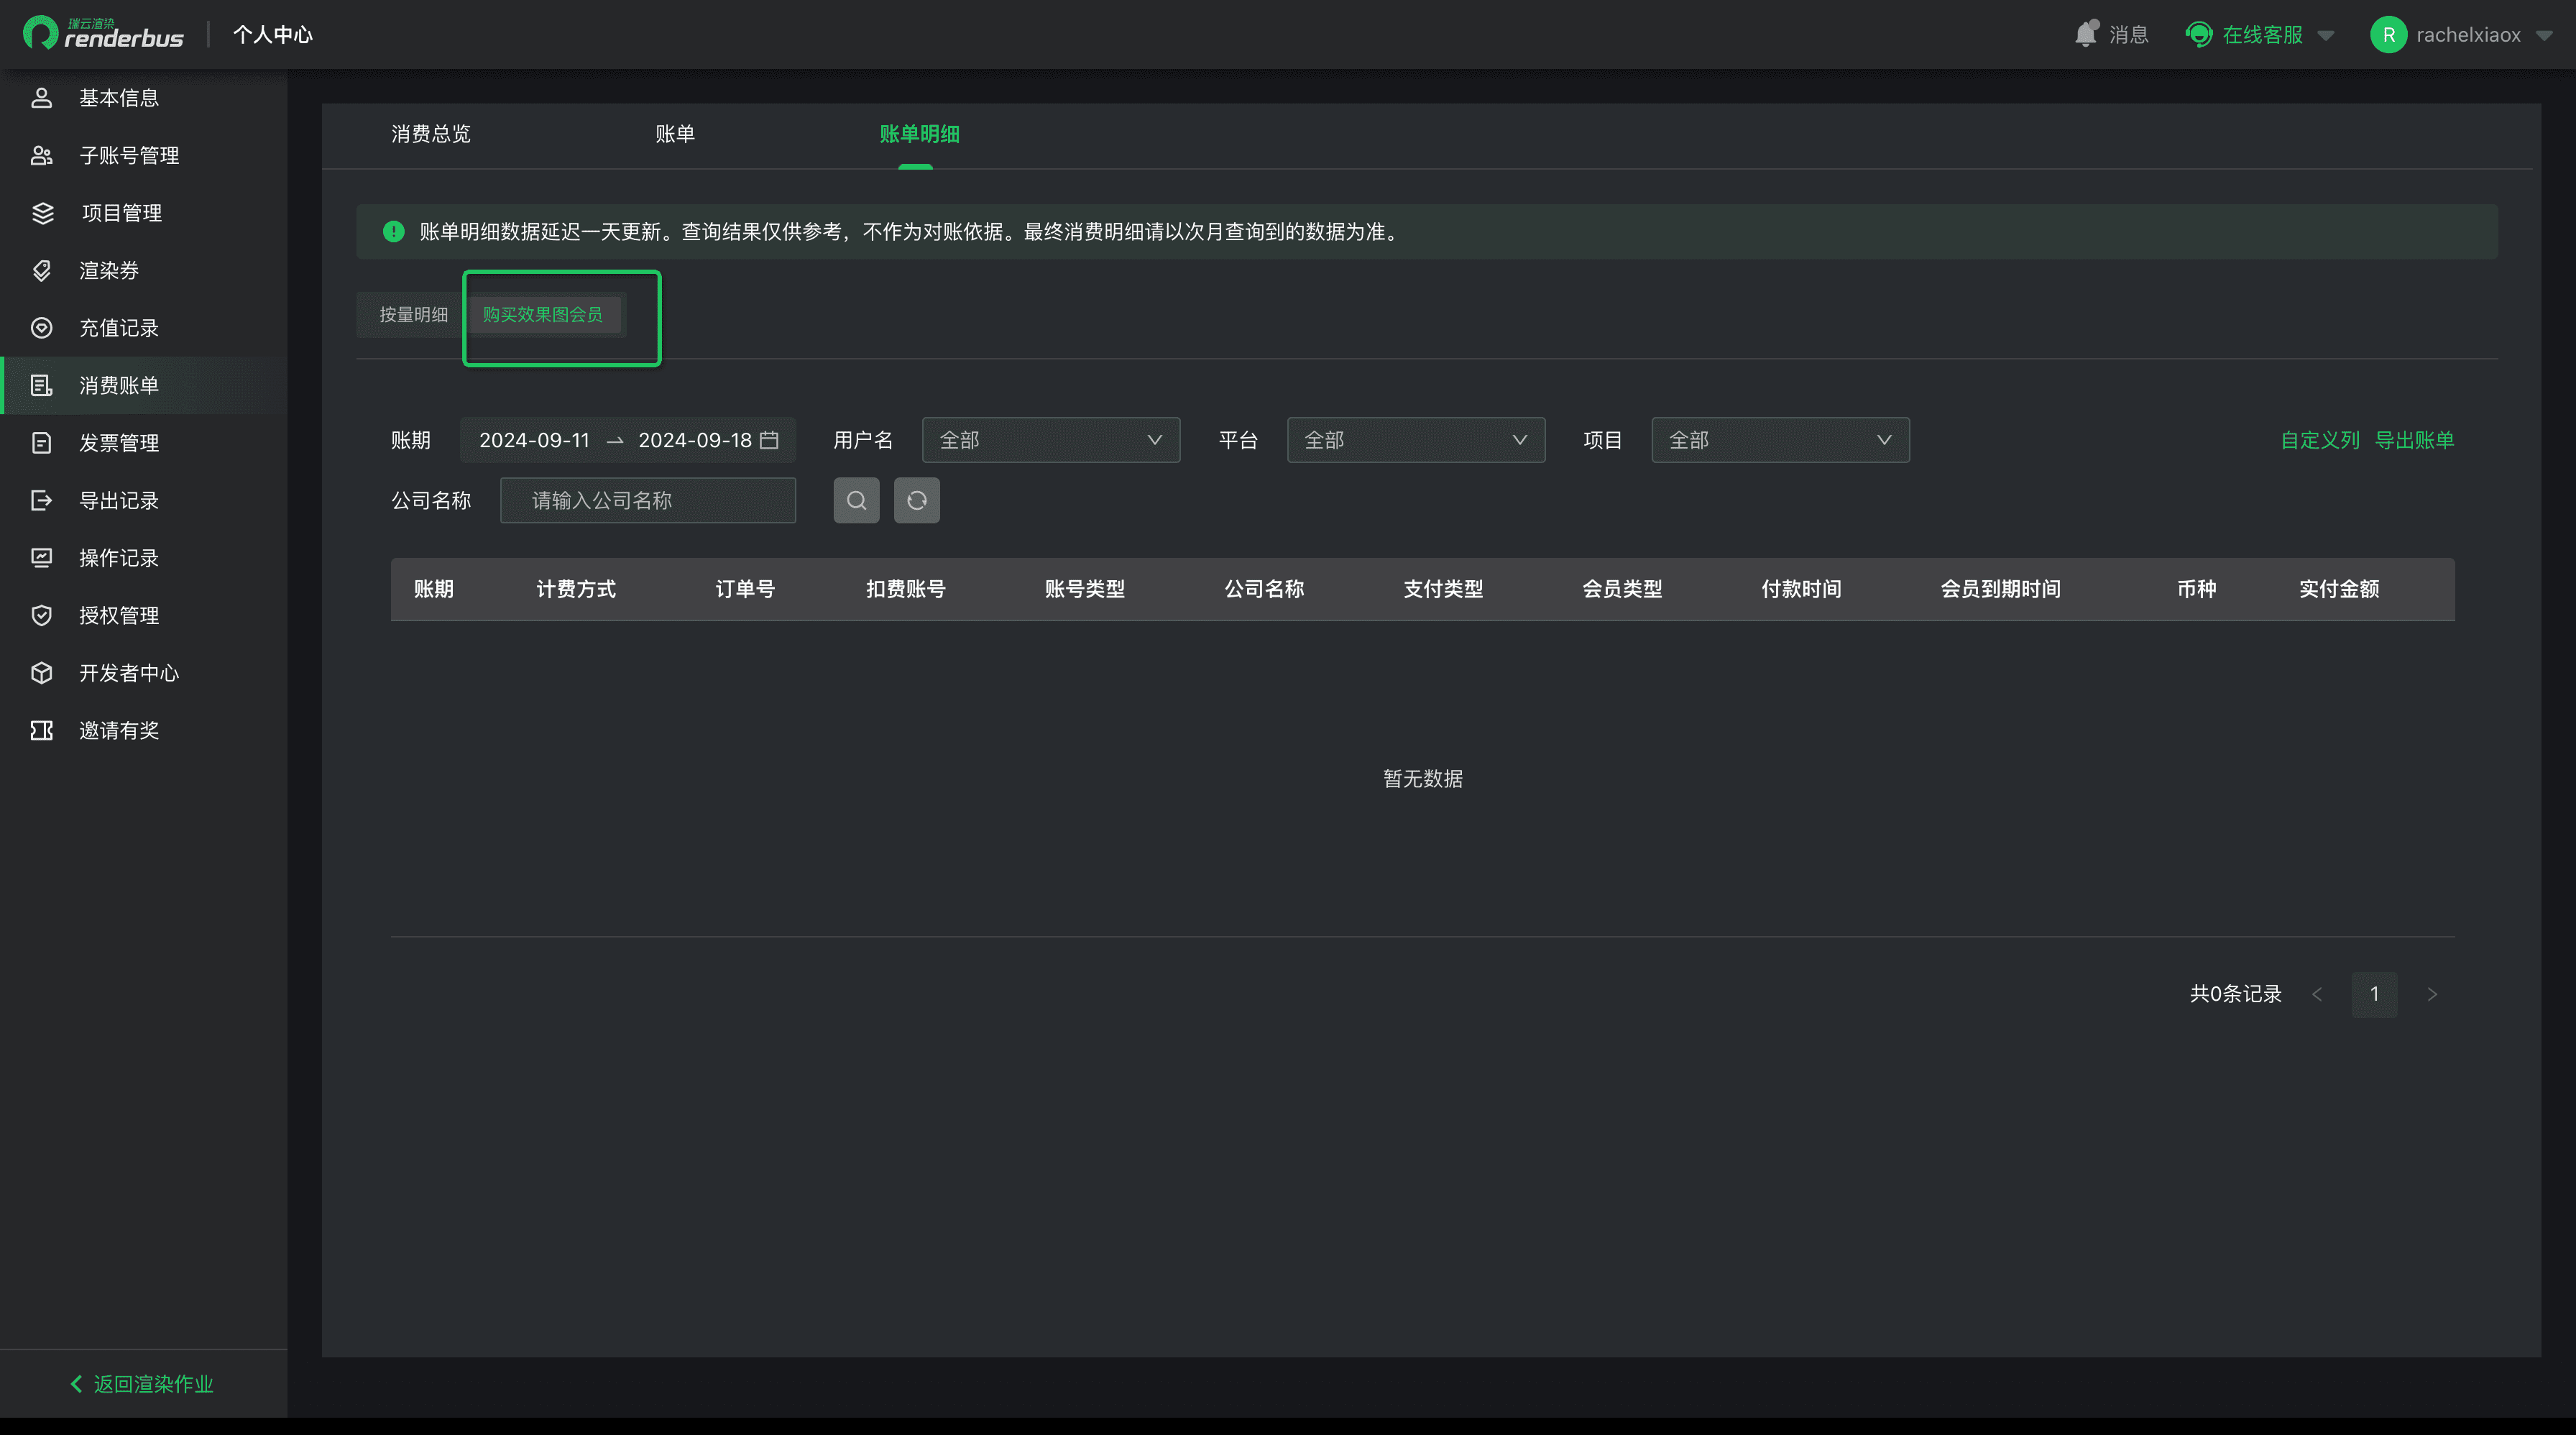Image resolution: width=2576 pixels, height=1435 pixels.
Task: Select the 购买效果图会员 toggle option
Action: coord(542,314)
